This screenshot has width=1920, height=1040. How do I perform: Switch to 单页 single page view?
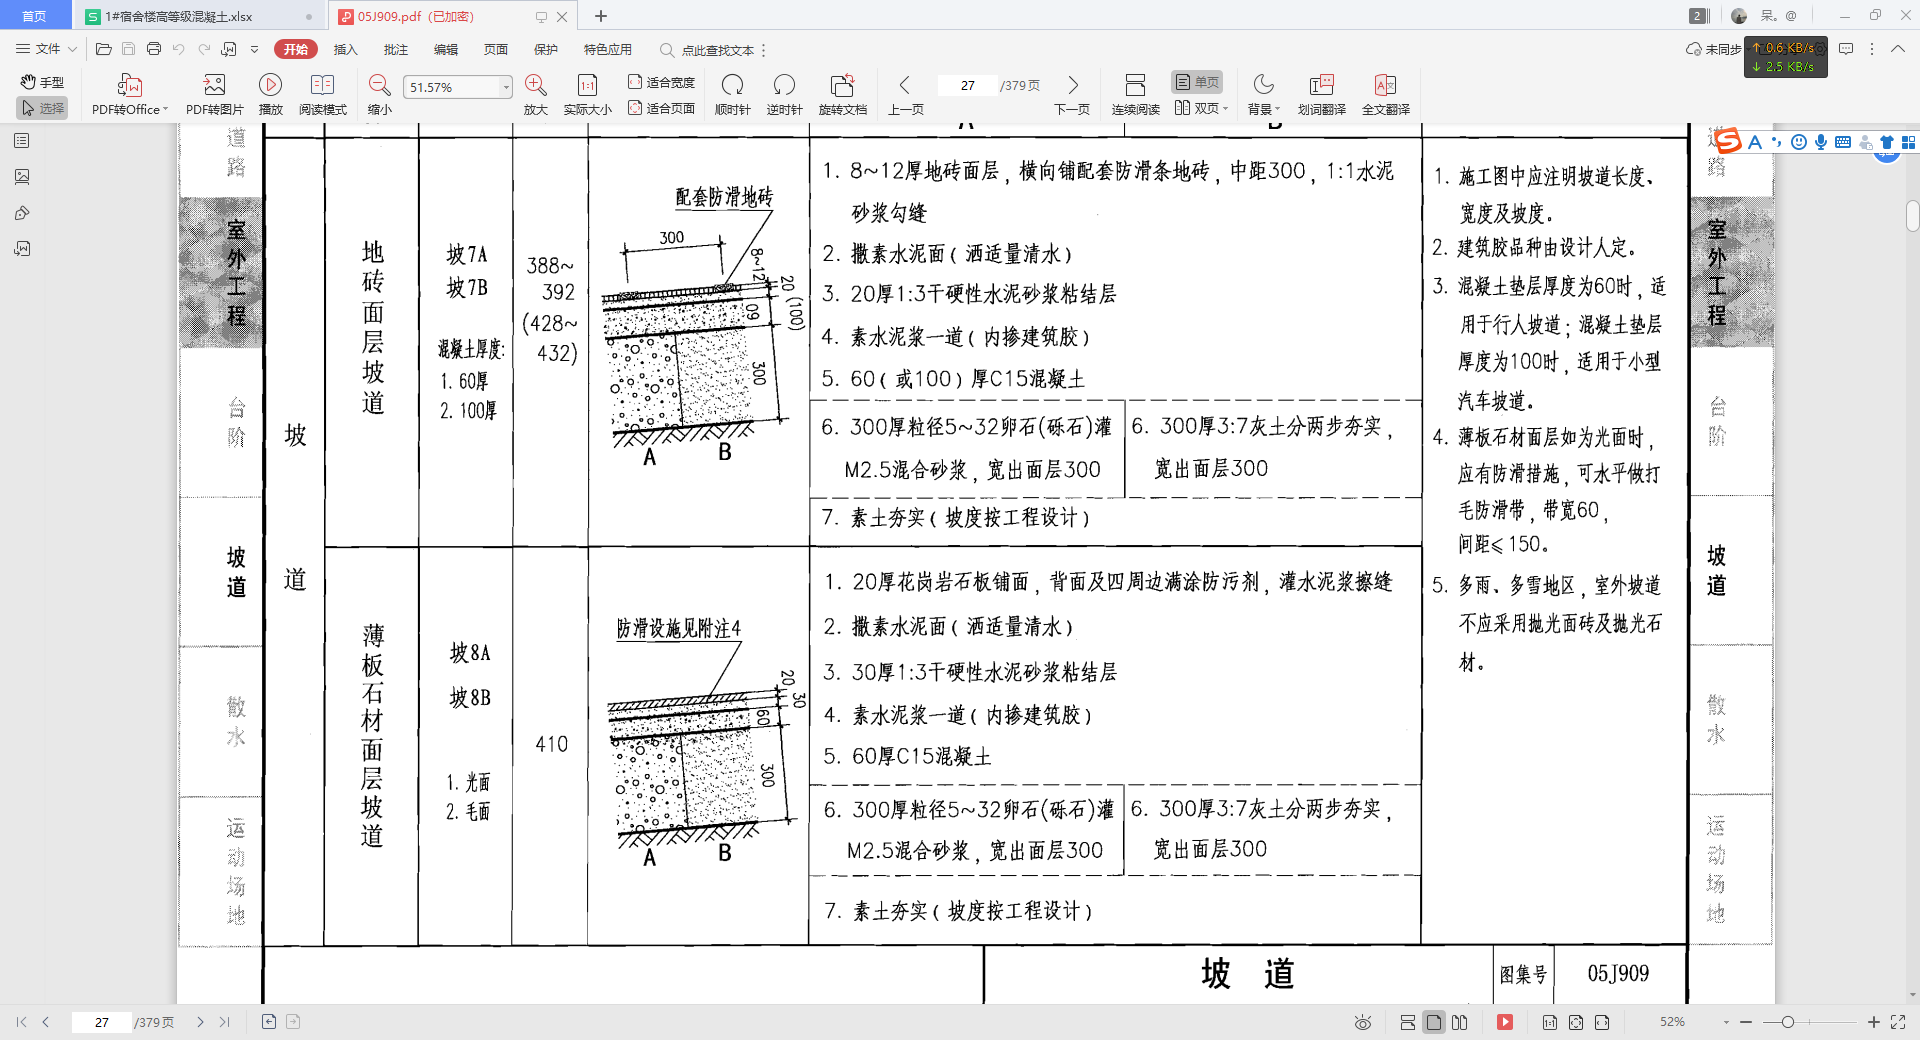click(x=1197, y=82)
